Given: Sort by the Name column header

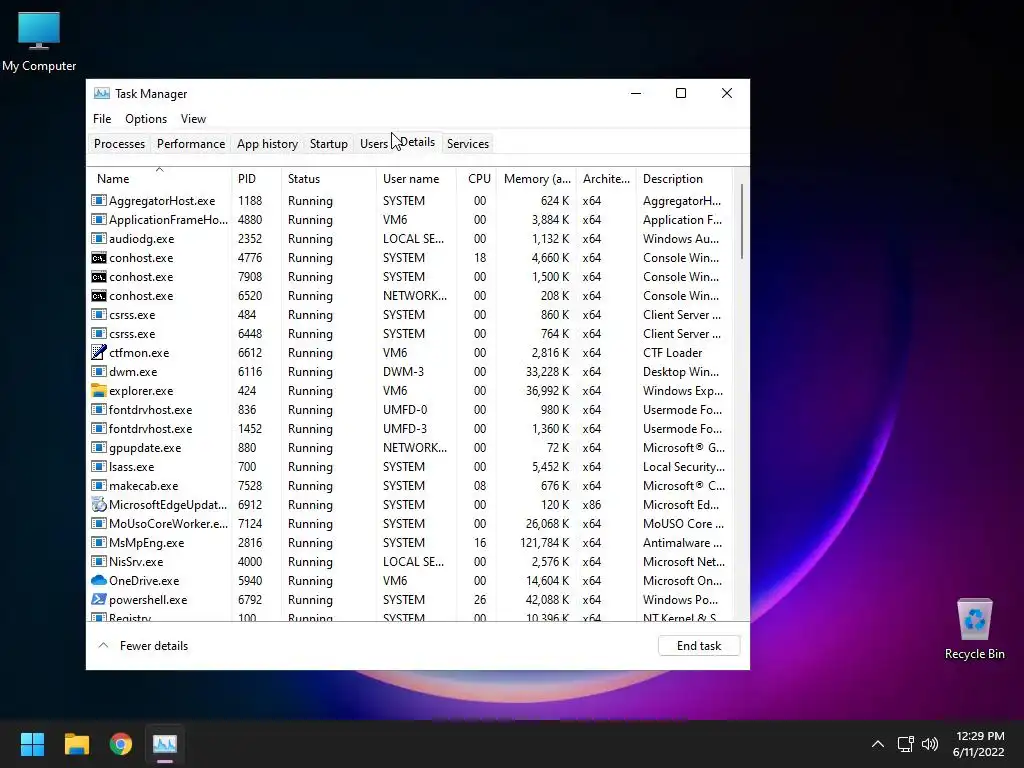Looking at the screenshot, I should coord(159,179).
